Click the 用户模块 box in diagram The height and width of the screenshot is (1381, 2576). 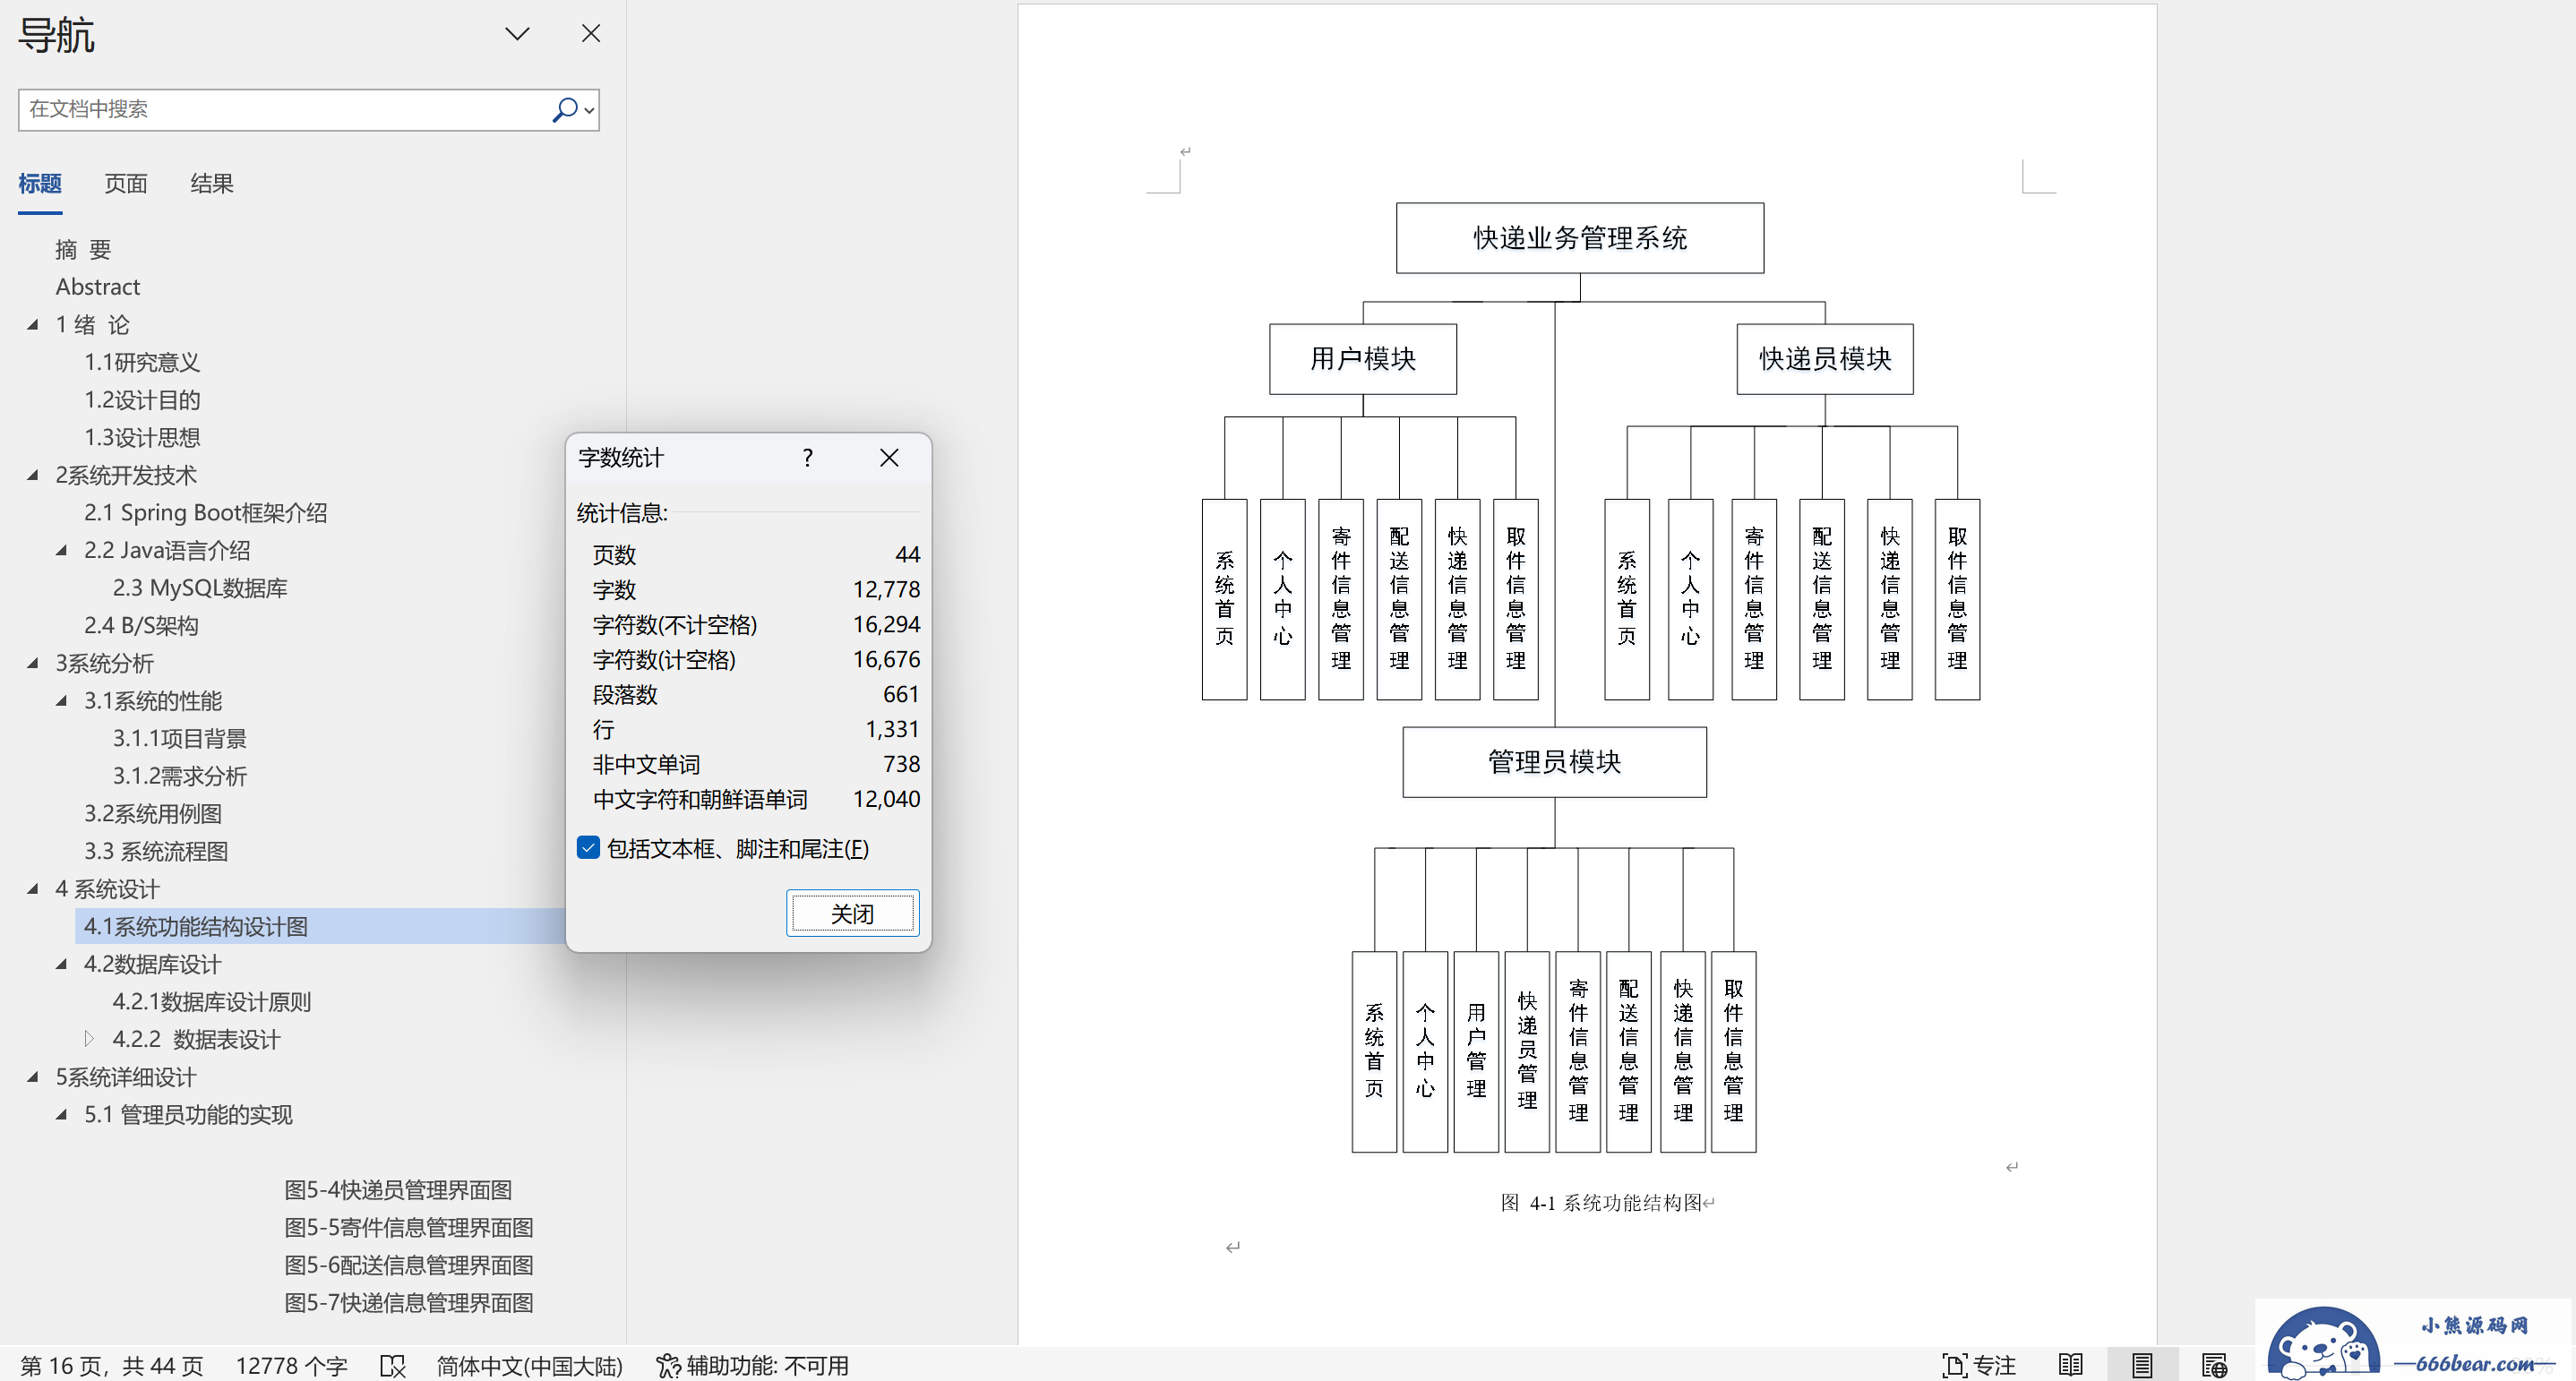point(1363,359)
